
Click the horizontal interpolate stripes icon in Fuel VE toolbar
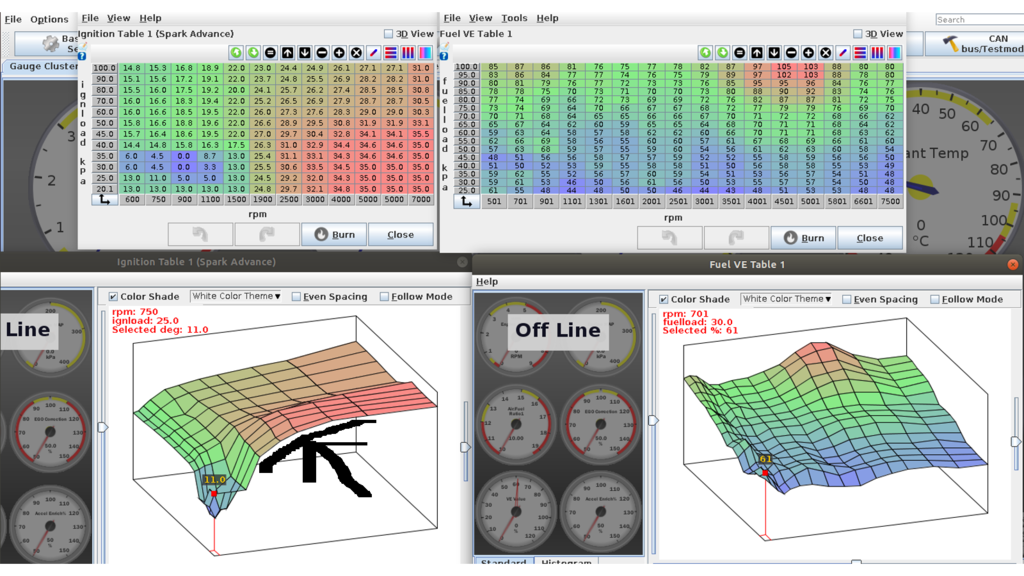pyautogui.click(x=860, y=53)
